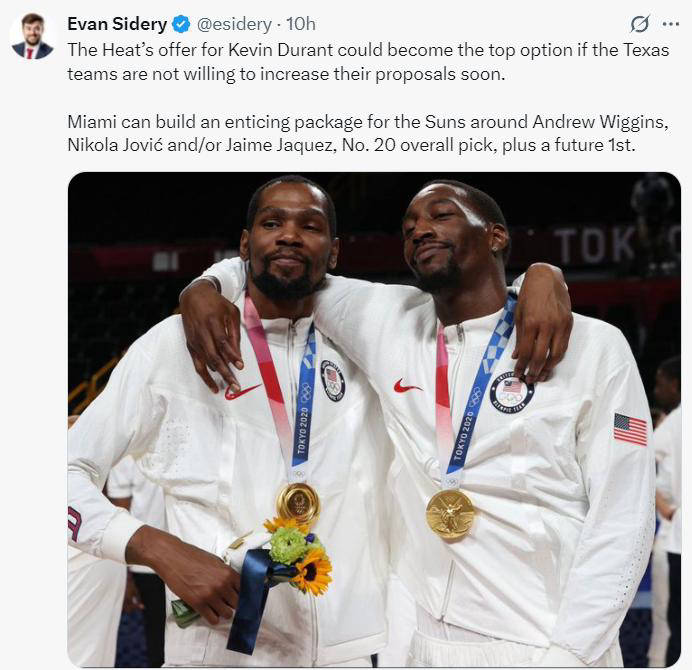This screenshot has width=692, height=670.
Task: Open Evan Sidery's profile avatar
Action: pyautogui.click(x=32, y=36)
